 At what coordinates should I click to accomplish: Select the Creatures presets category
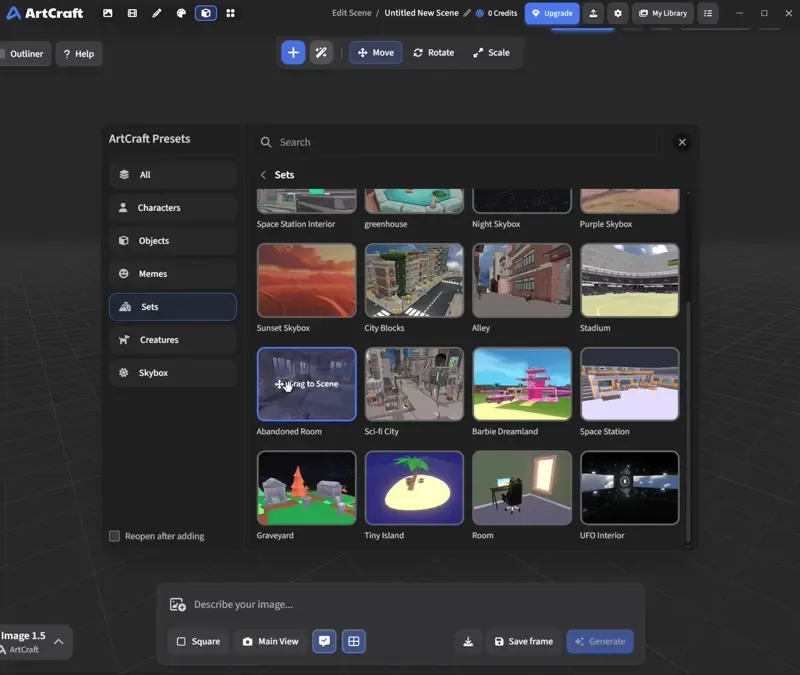(173, 340)
